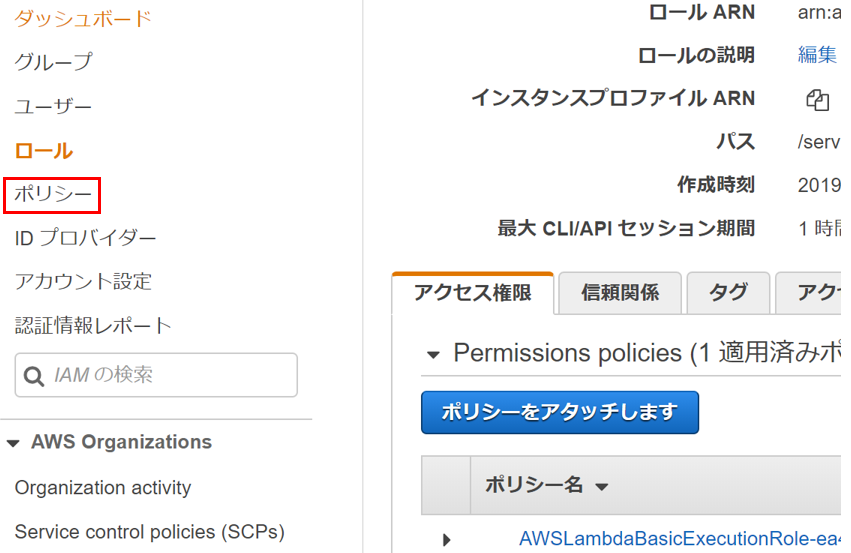The width and height of the screenshot is (851, 553).
Task: Focus the IAM の検索 field
Action: click(x=156, y=375)
